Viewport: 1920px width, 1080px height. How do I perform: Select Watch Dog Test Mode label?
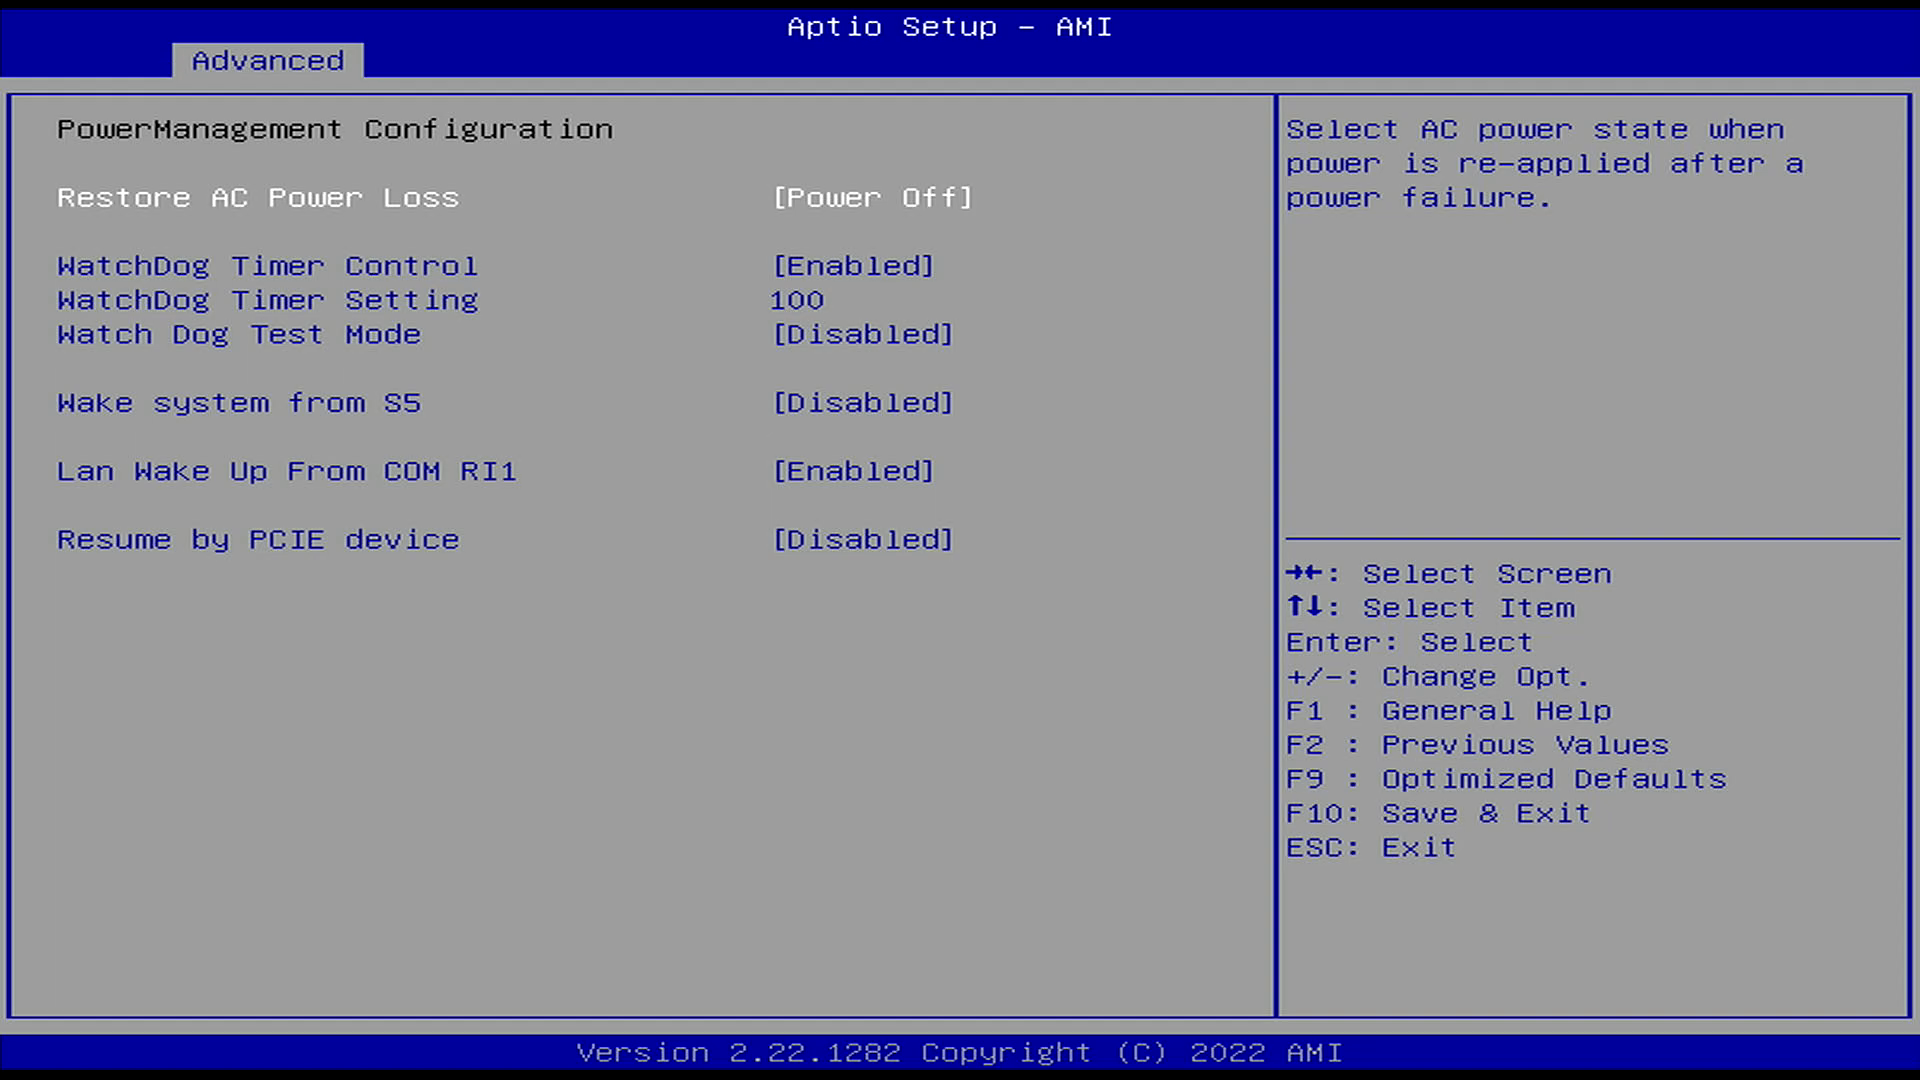click(x=239, y=335)
